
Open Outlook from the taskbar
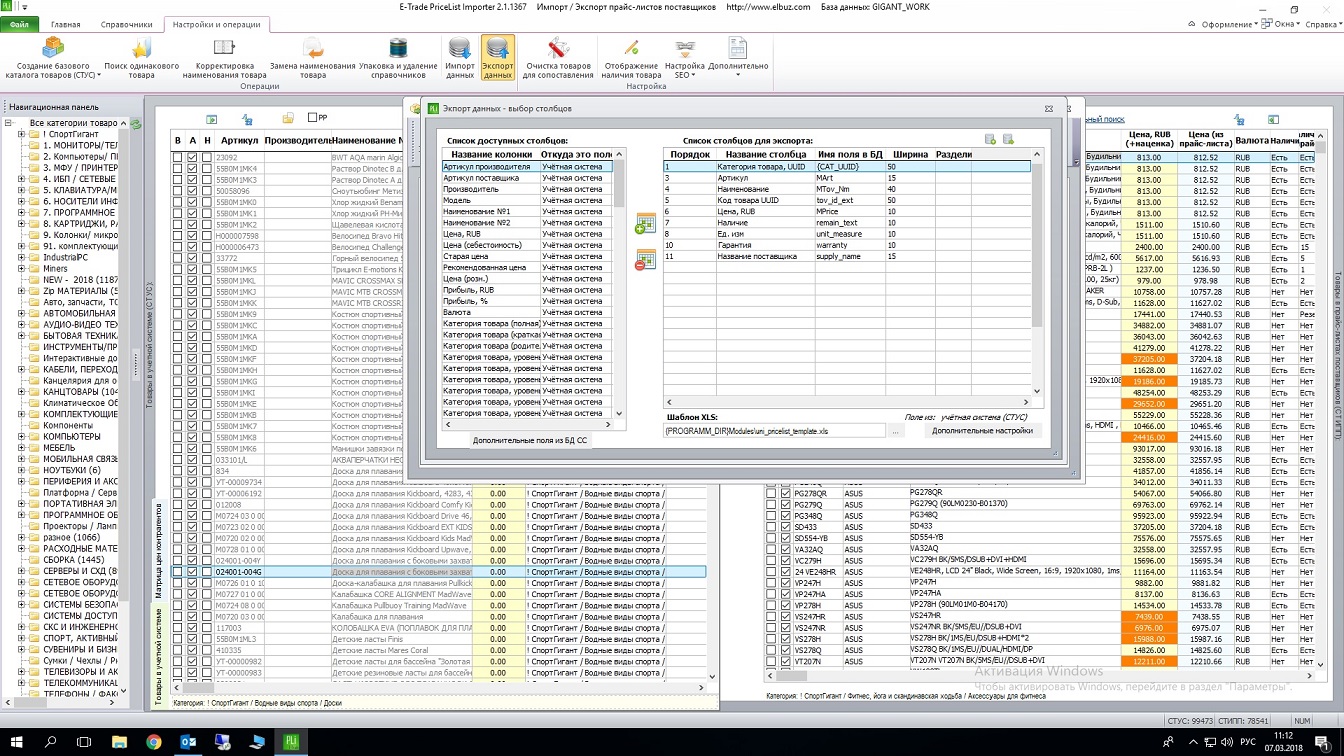[x=188, y=742]
